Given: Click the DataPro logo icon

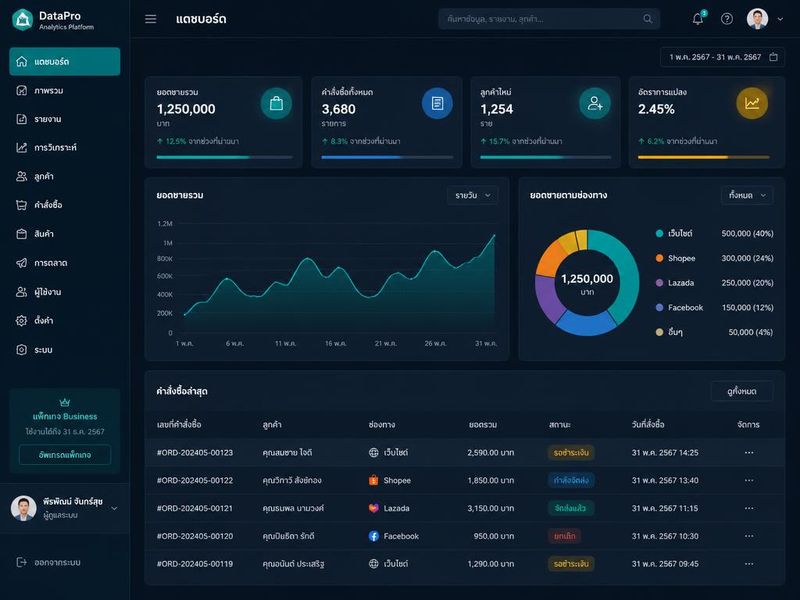Looking at the screenshot, I should click(22, 20).
